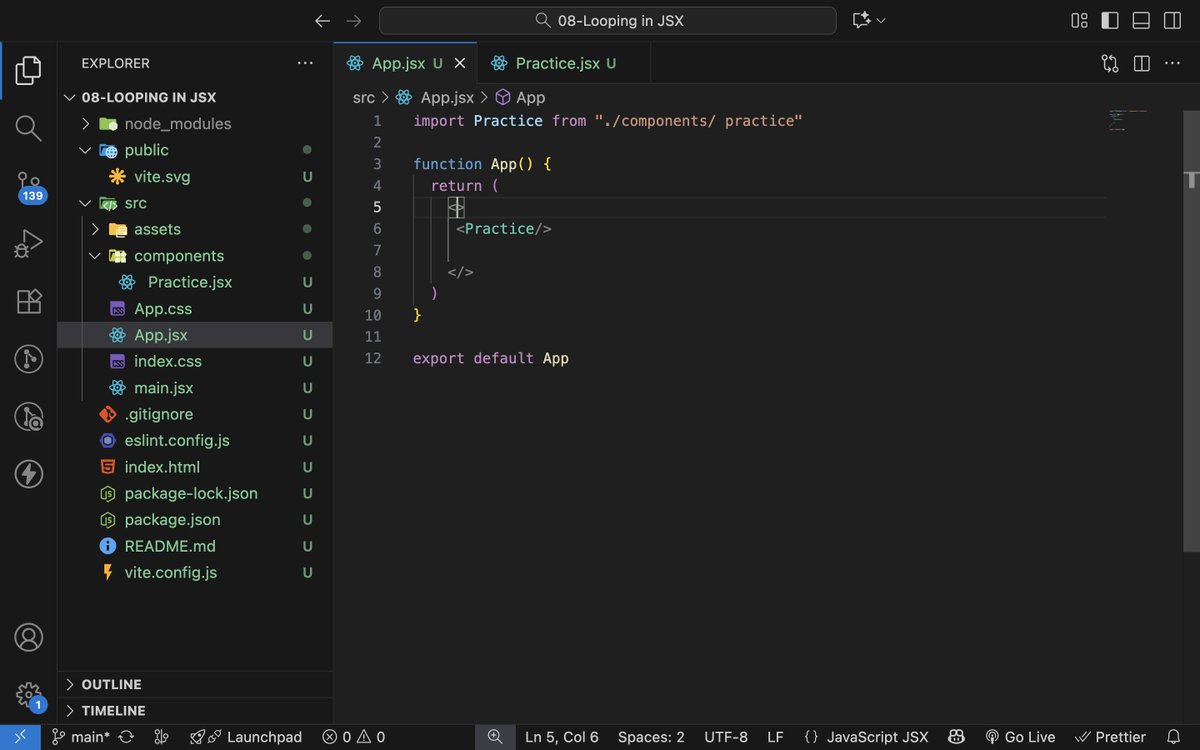The height and width of the screenshot is (750, 1200).
Task: Open the Extensions panel icon
Action: [28, 301]
